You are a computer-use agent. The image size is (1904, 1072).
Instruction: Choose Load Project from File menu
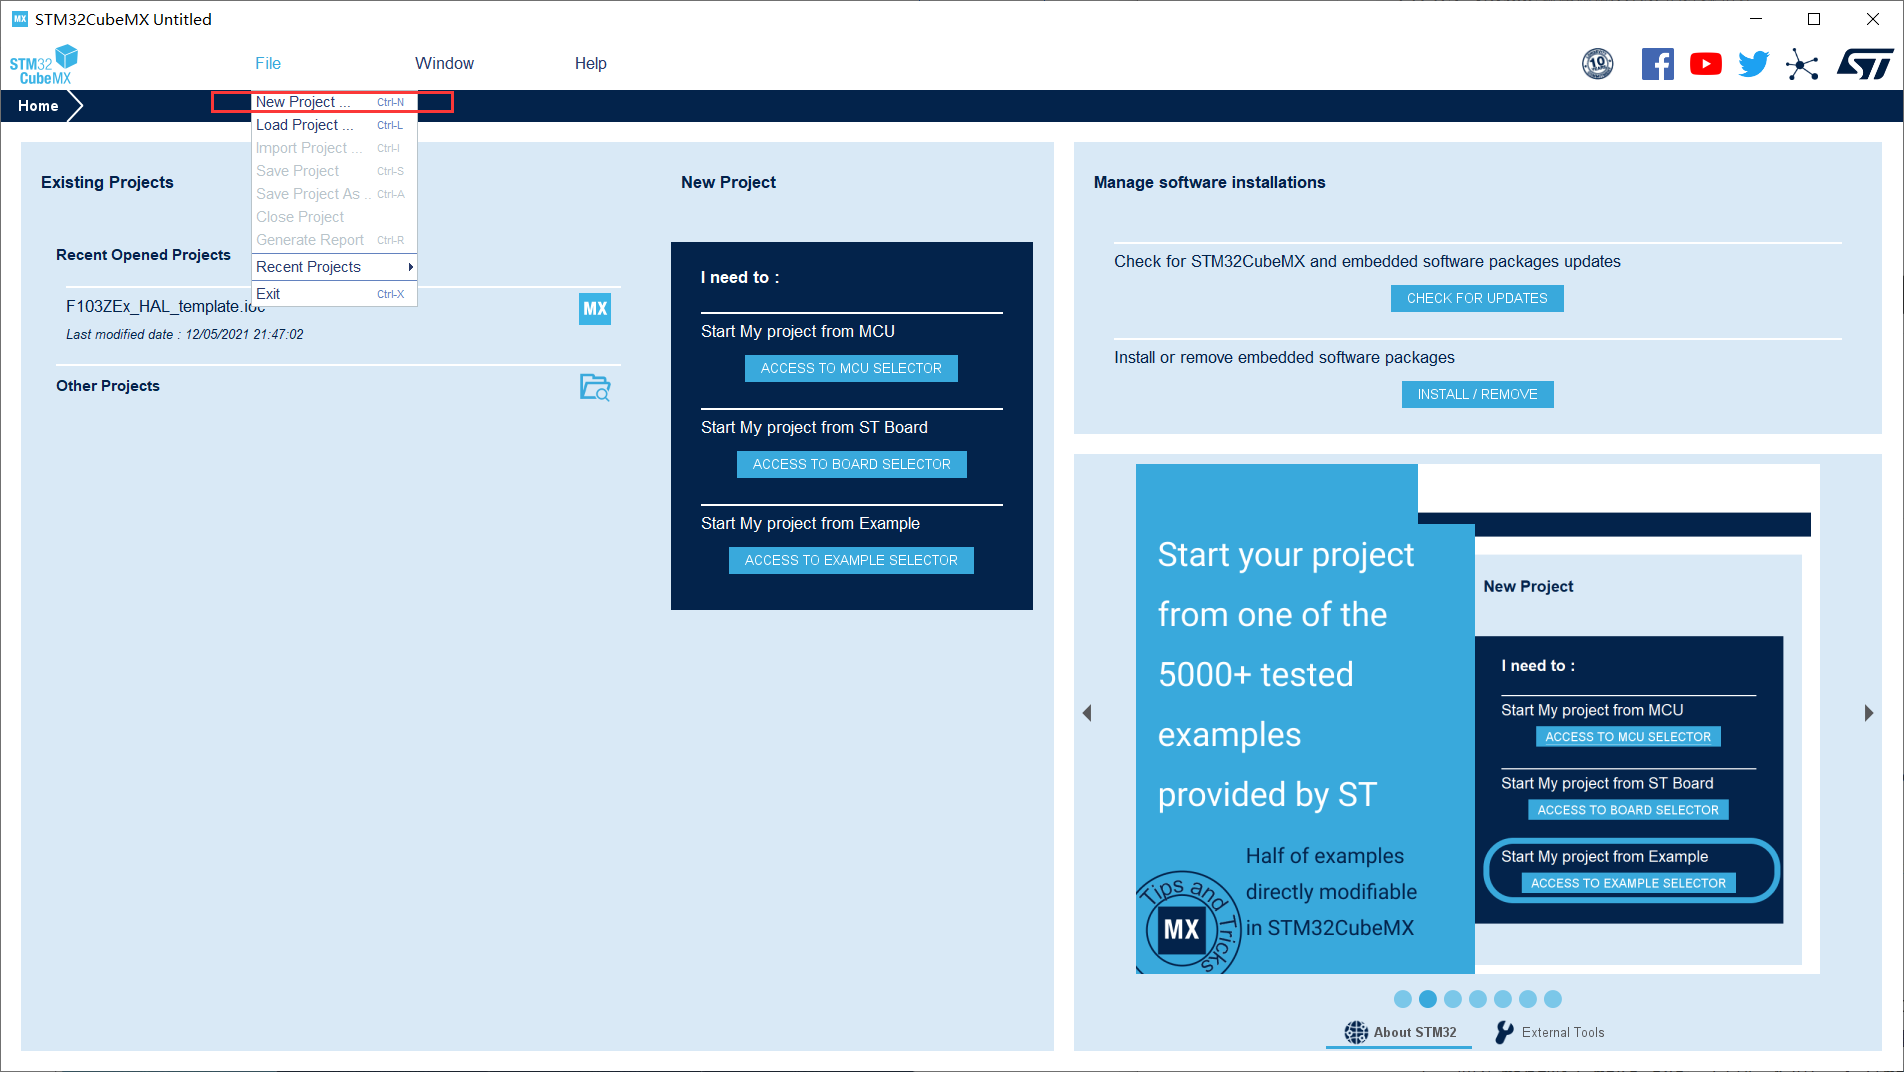pos(333,125)
